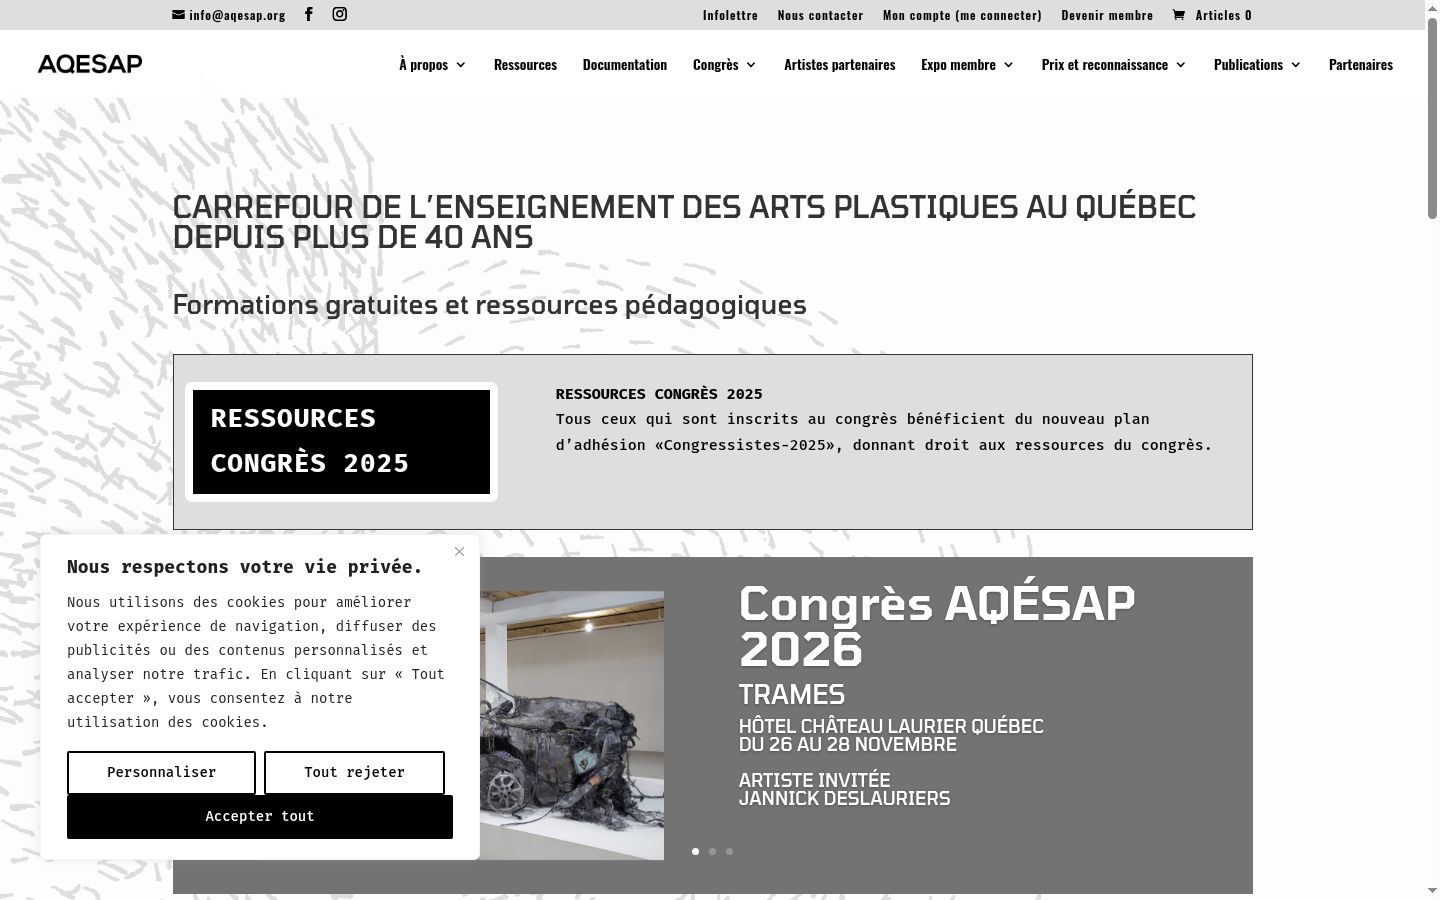The image size is (1440, 900).
Task: Click the Accepter tout button
Action: click(x=260, y=816)
